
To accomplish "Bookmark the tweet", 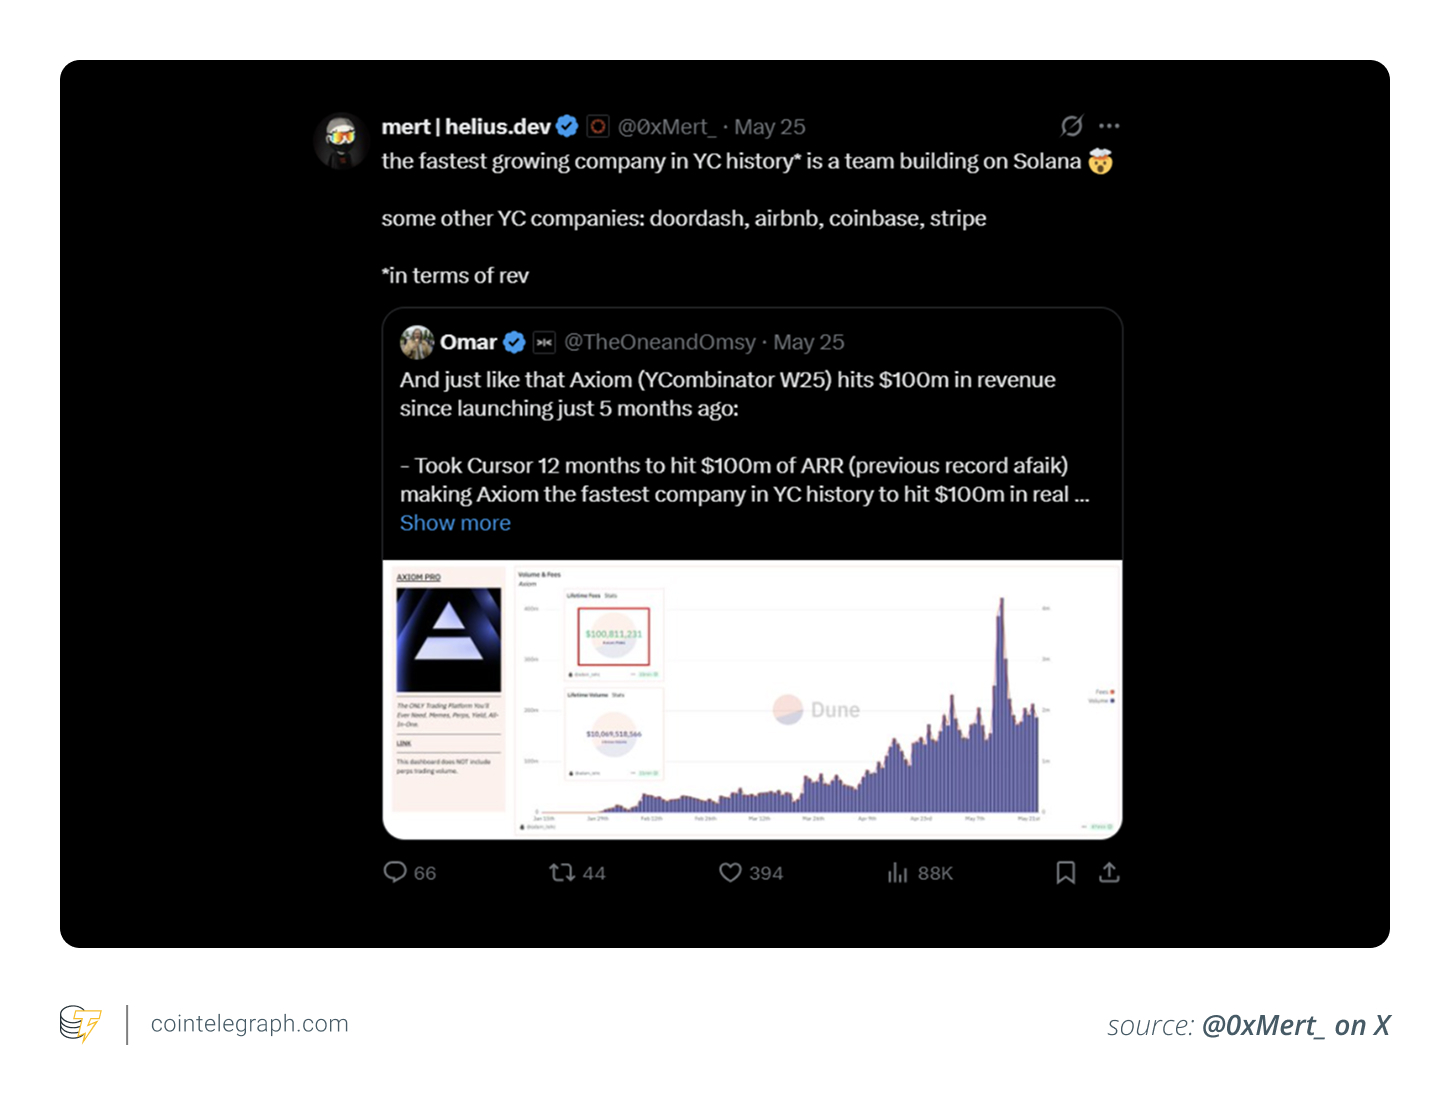I will point(1064,873).
